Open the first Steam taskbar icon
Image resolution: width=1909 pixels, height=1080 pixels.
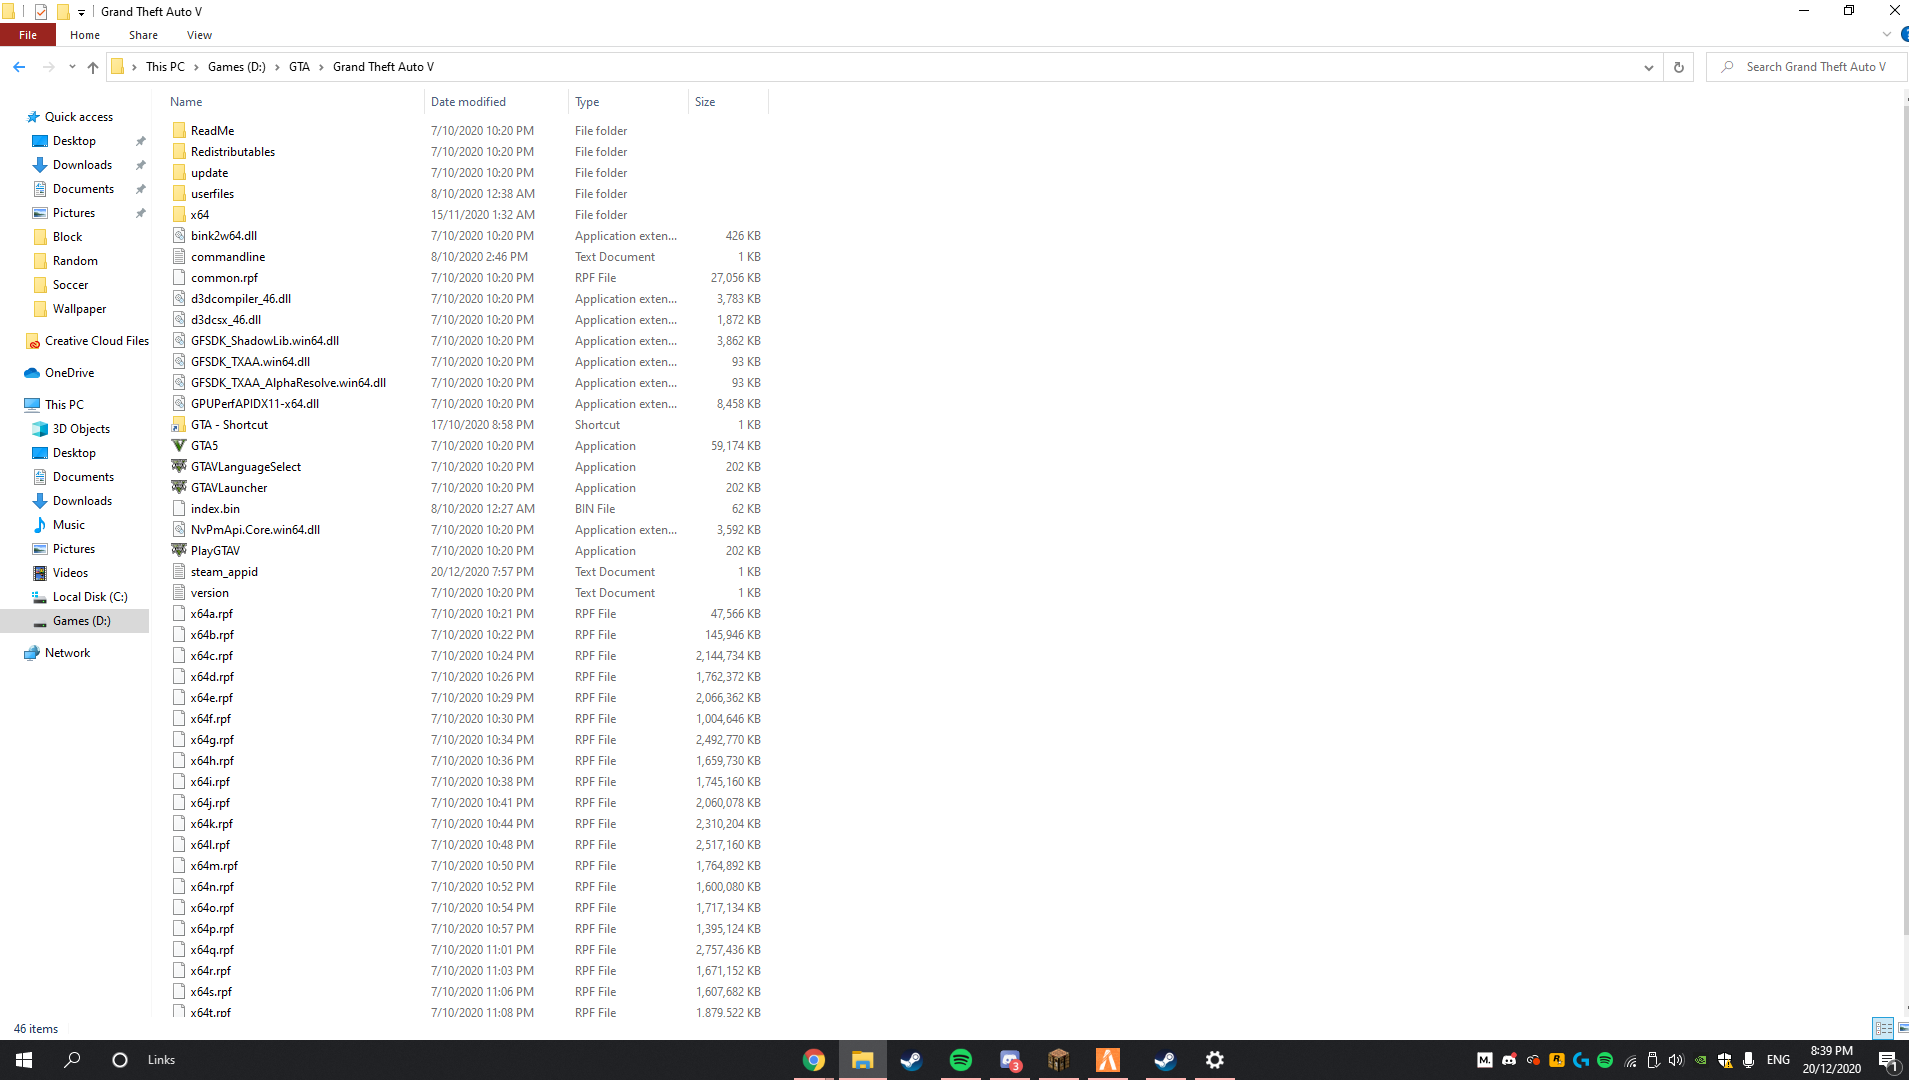911,1060
